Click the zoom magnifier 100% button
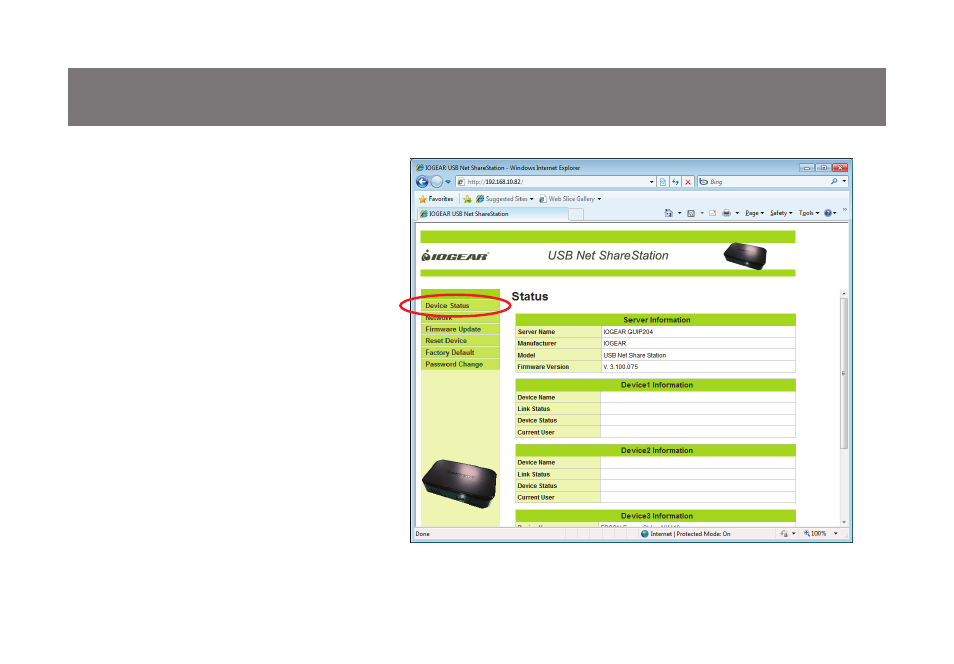This screenshot has width=954, height=664. point(815,534)
